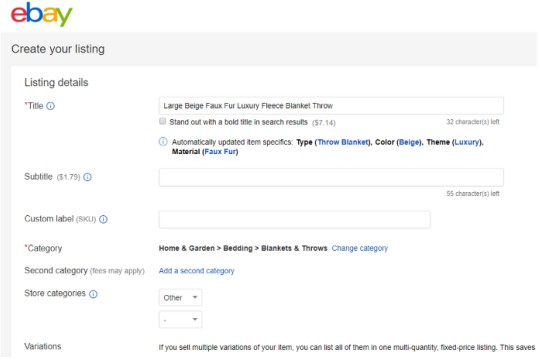The image size is (540, 363).
Task: Open the Title info icon
Action: [51, 106]
